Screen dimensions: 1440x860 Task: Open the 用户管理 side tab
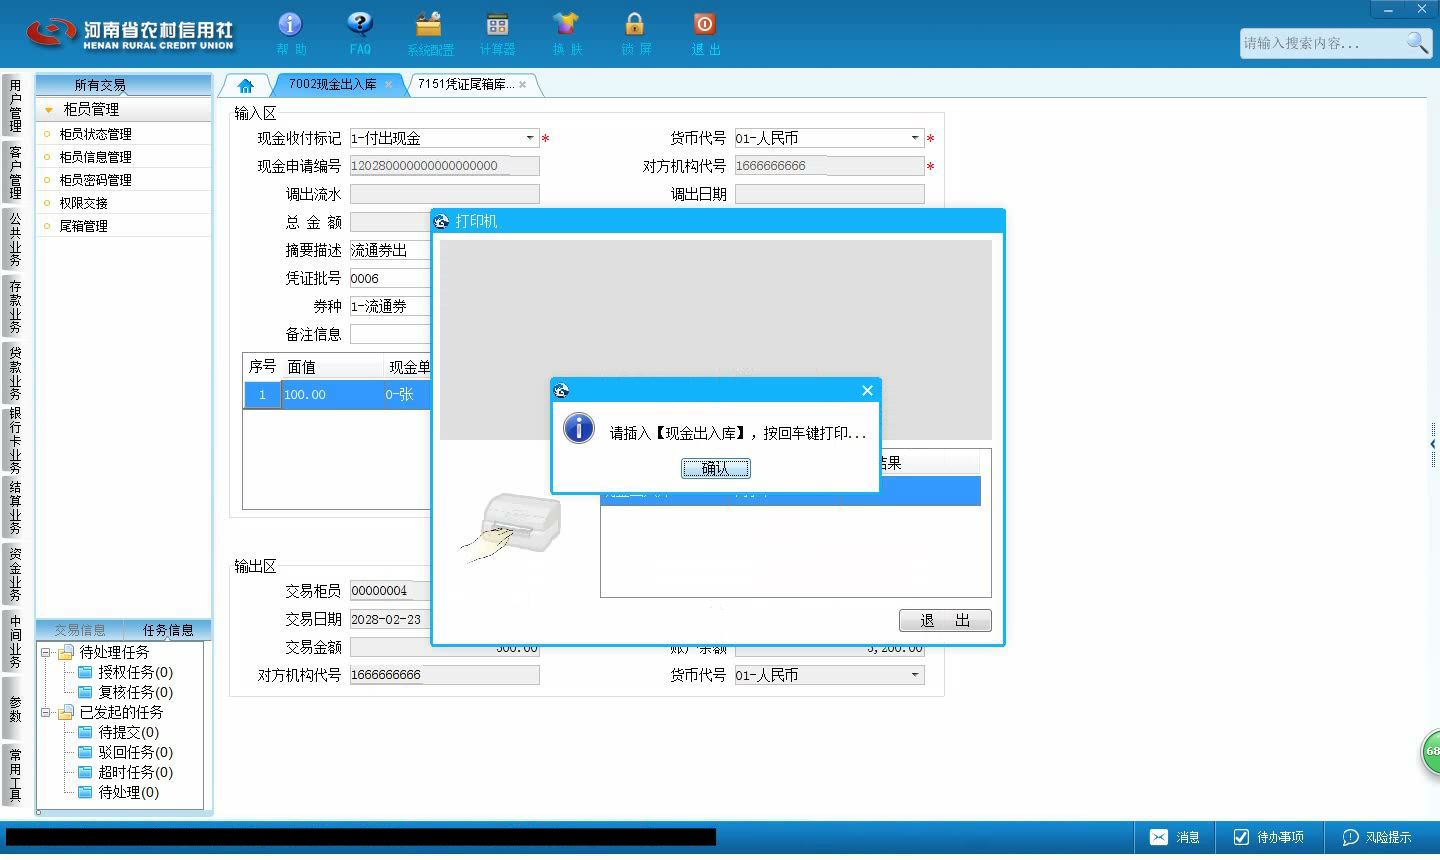14,106
